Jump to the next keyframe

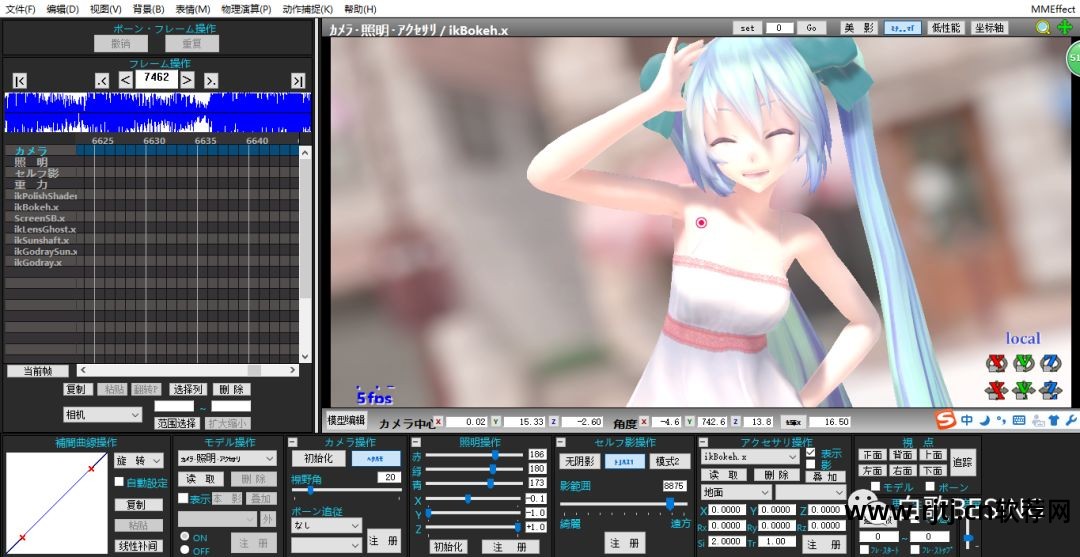coord(211,81)
